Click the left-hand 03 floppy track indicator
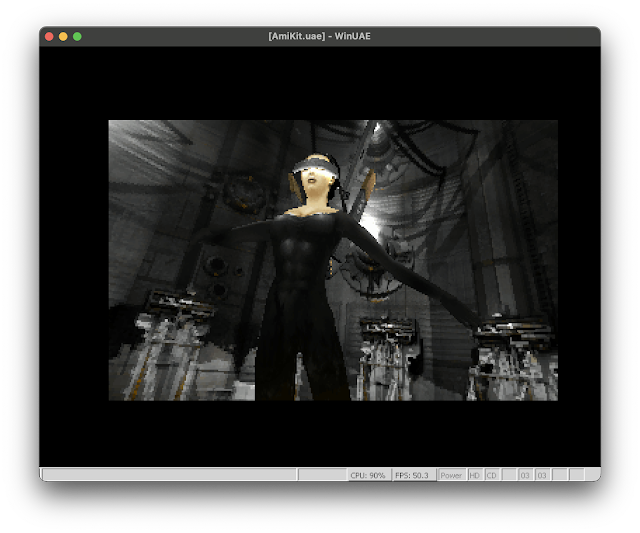Screen dimensions: 640x533 click(525, 475)
